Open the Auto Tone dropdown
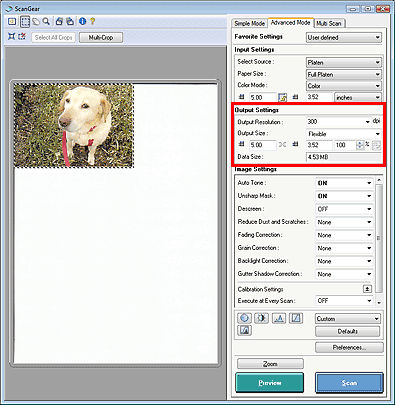Screen dimensions: 395x405 344,183
